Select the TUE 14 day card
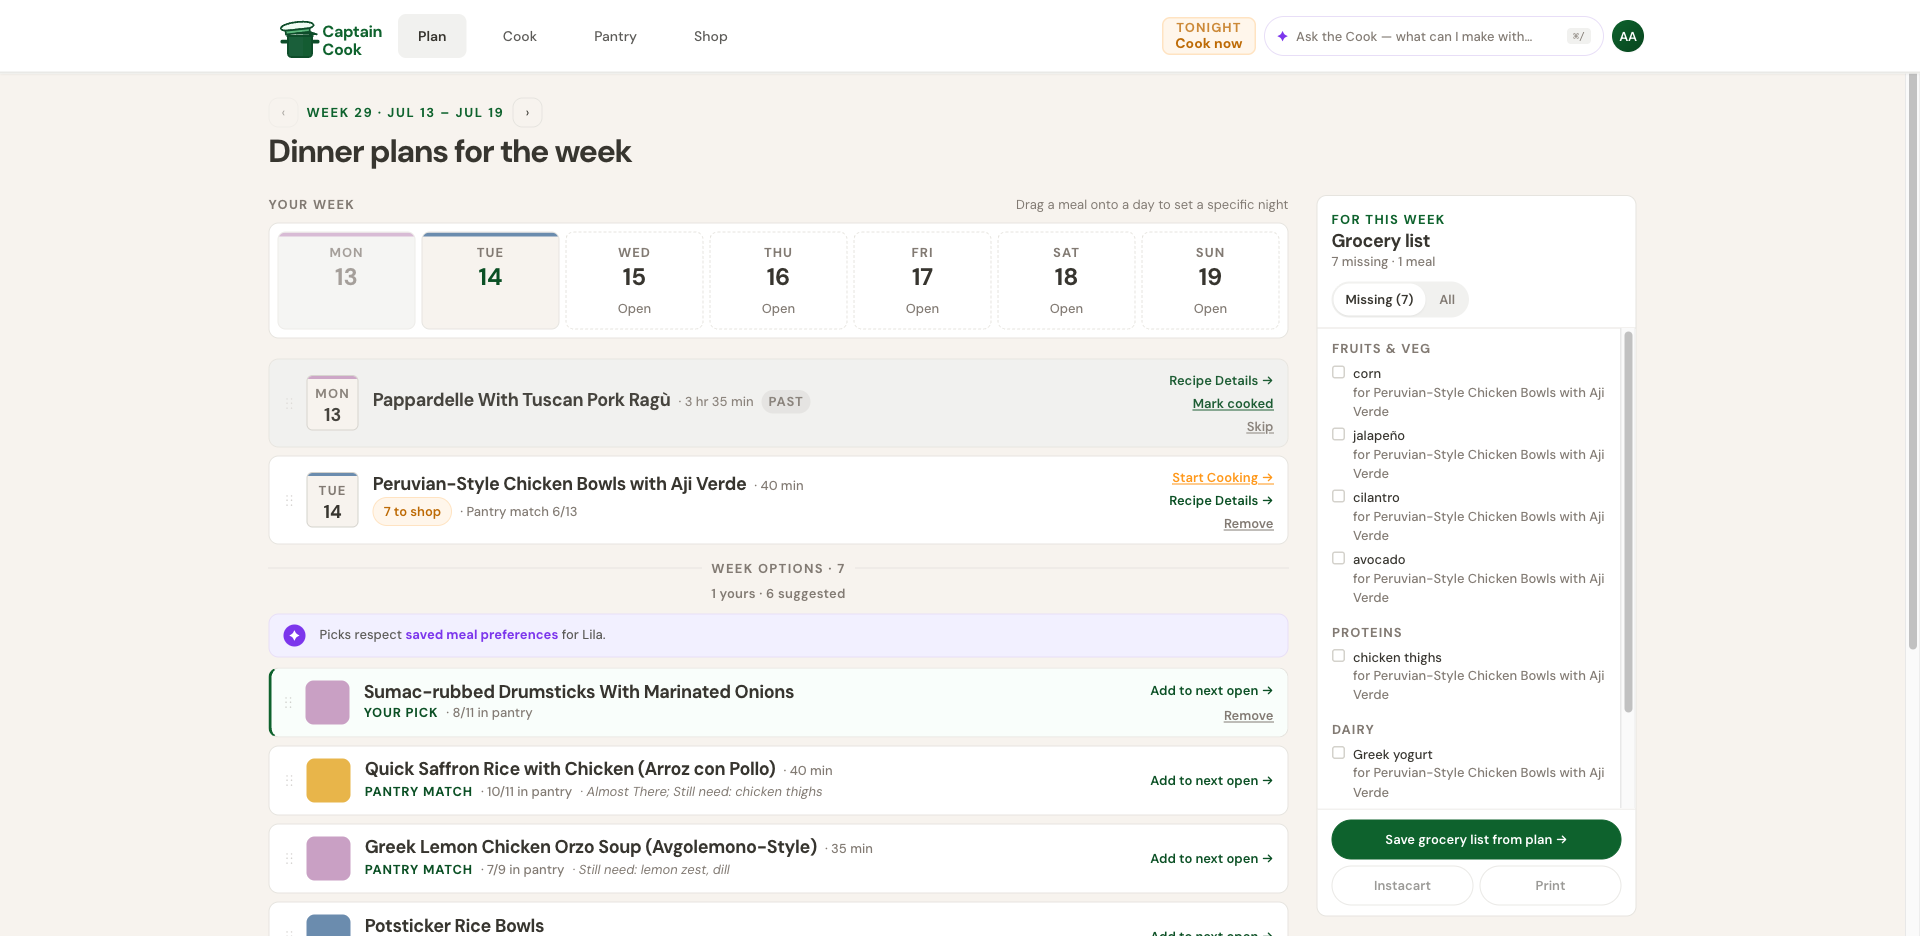Screen dimensions: 1920x936 click(x=490, y=281)
